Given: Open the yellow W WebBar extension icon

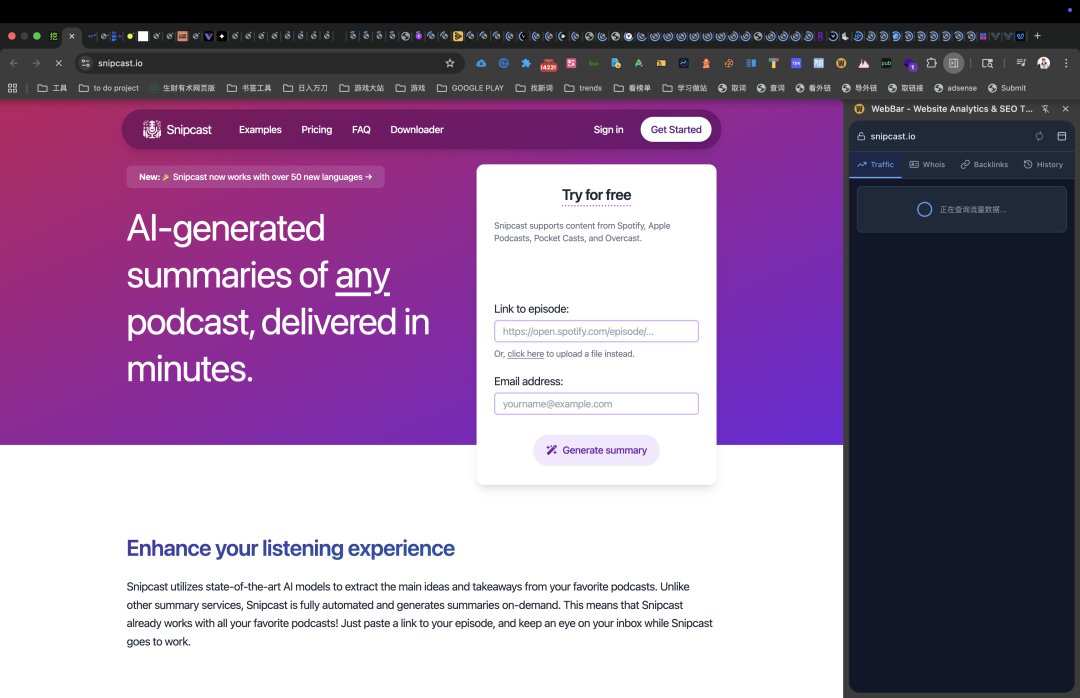Looking at the screenshot, I should click(841, 63).
